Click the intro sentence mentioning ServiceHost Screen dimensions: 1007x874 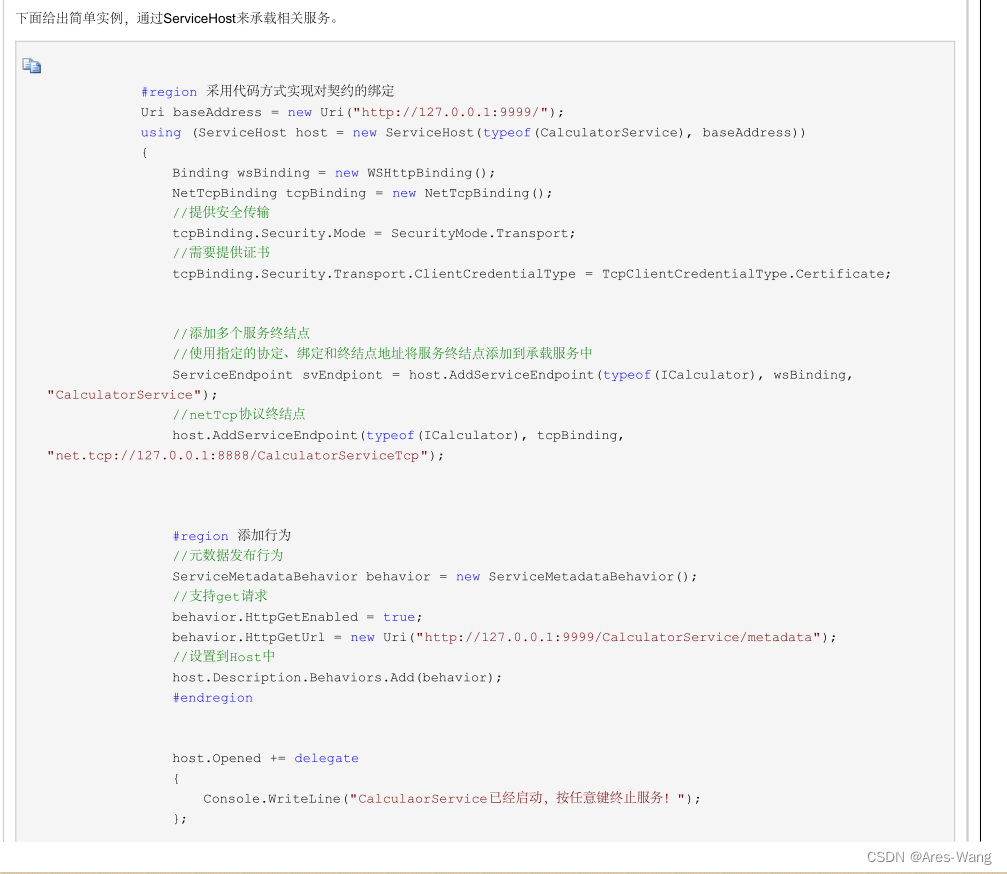177,18
